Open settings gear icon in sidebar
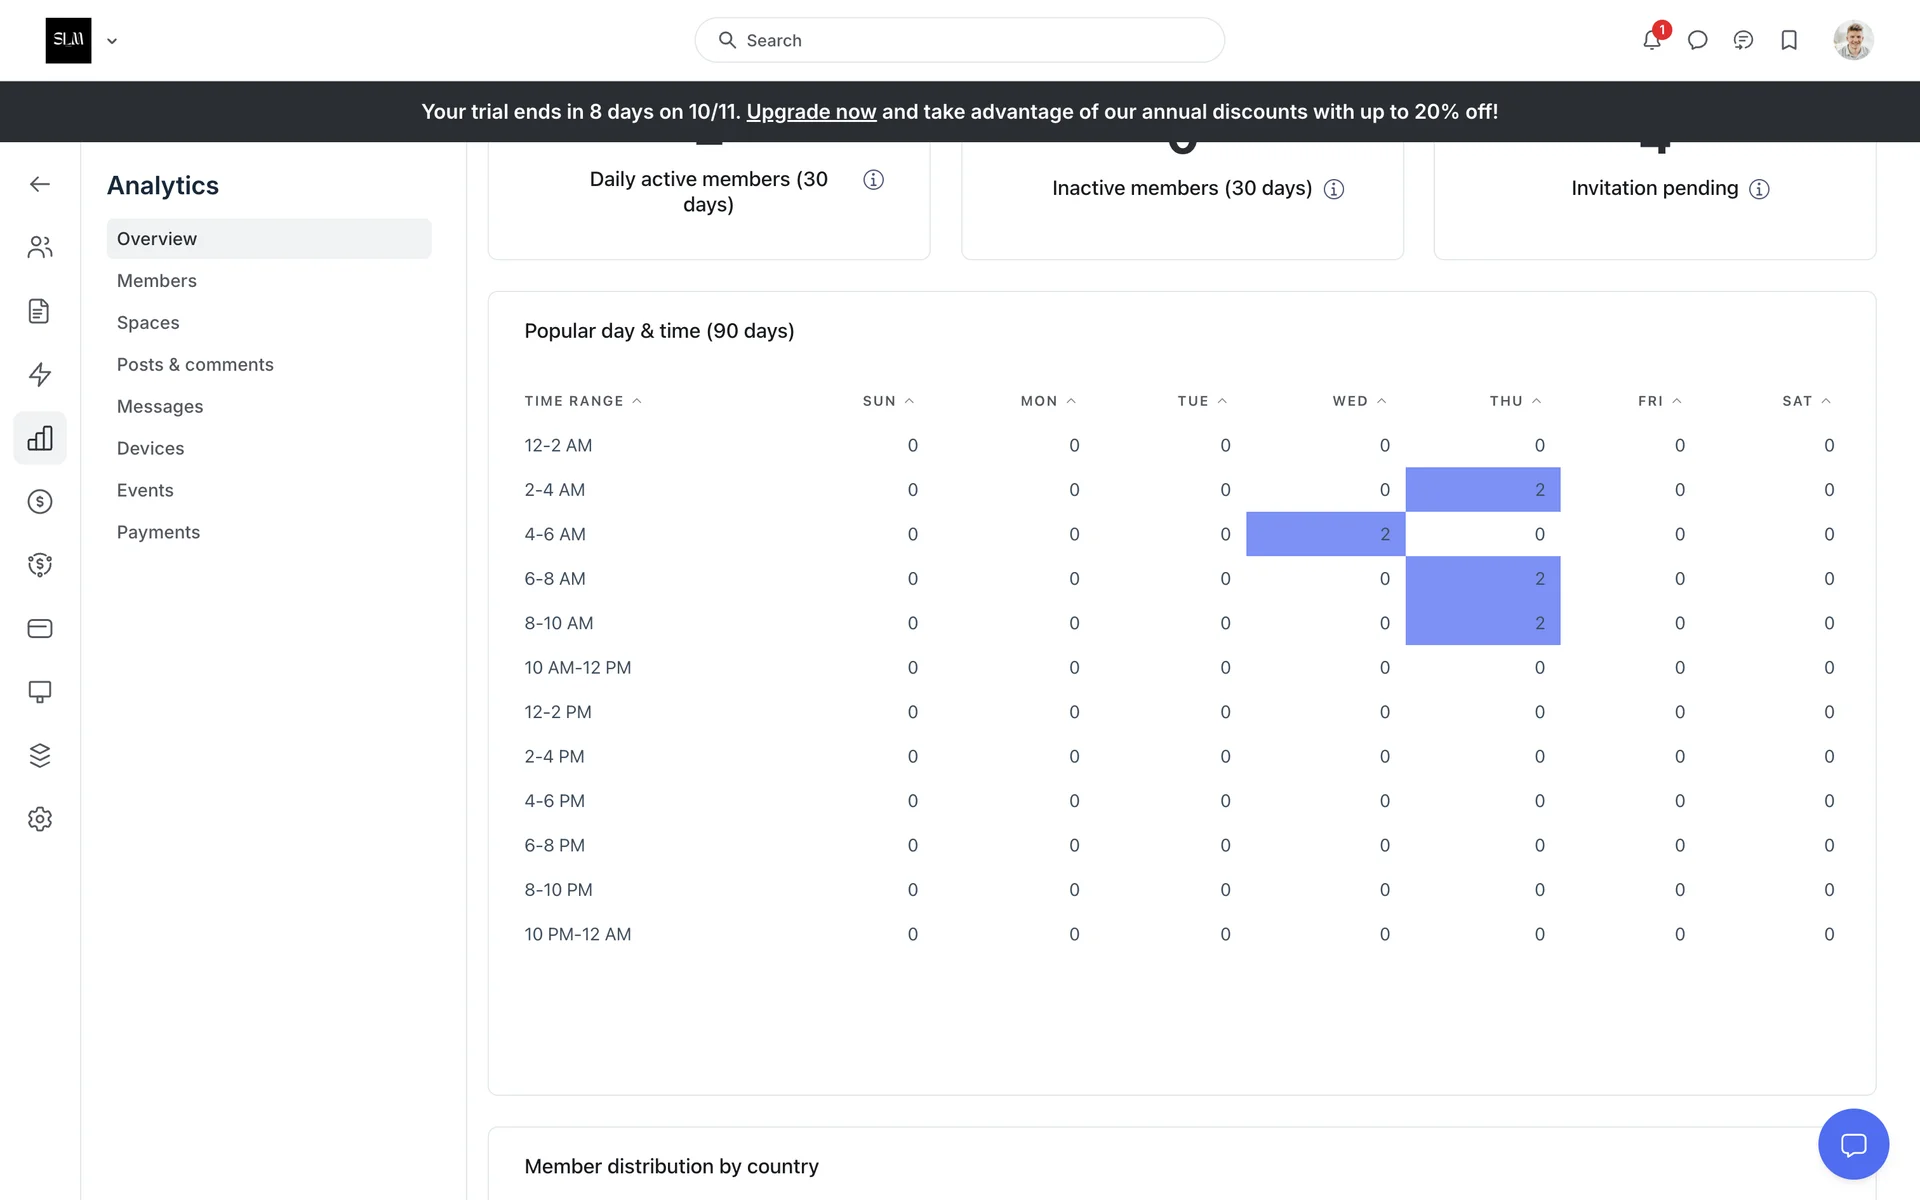Screen dimensions: 1920x1200 (x=40, y=819)
